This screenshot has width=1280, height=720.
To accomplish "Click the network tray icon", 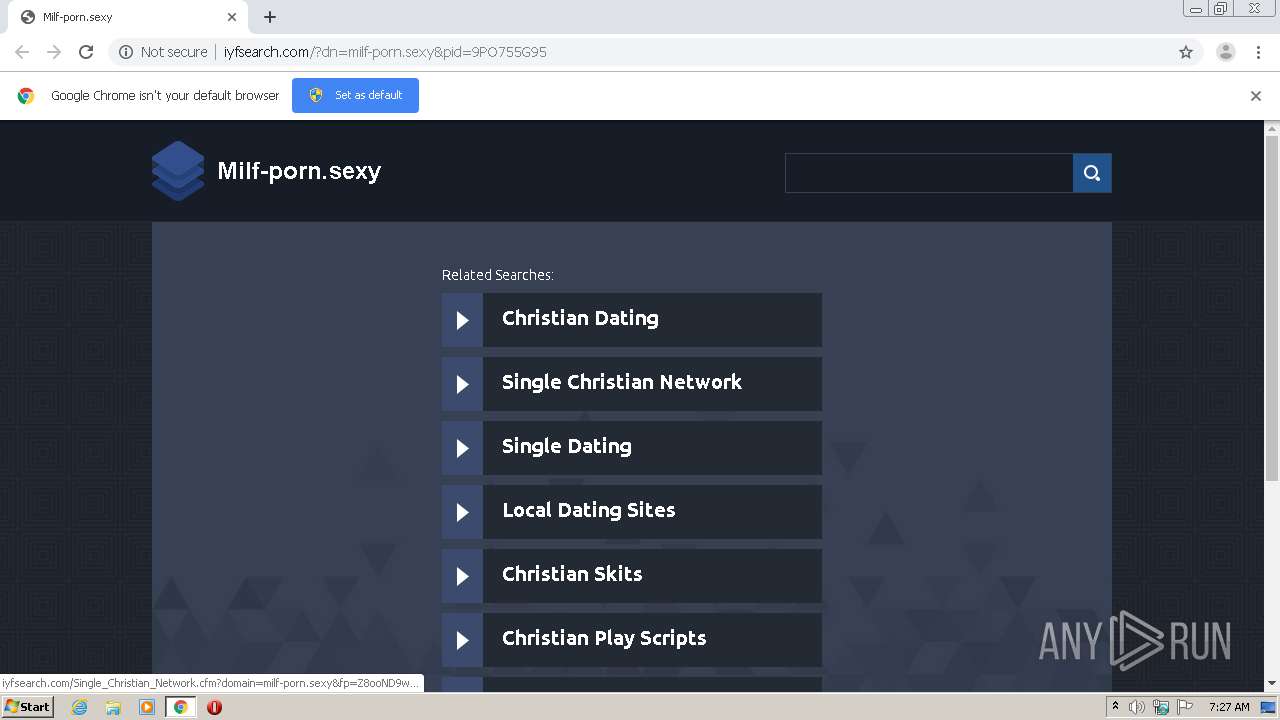I will tap(1161, 707).
